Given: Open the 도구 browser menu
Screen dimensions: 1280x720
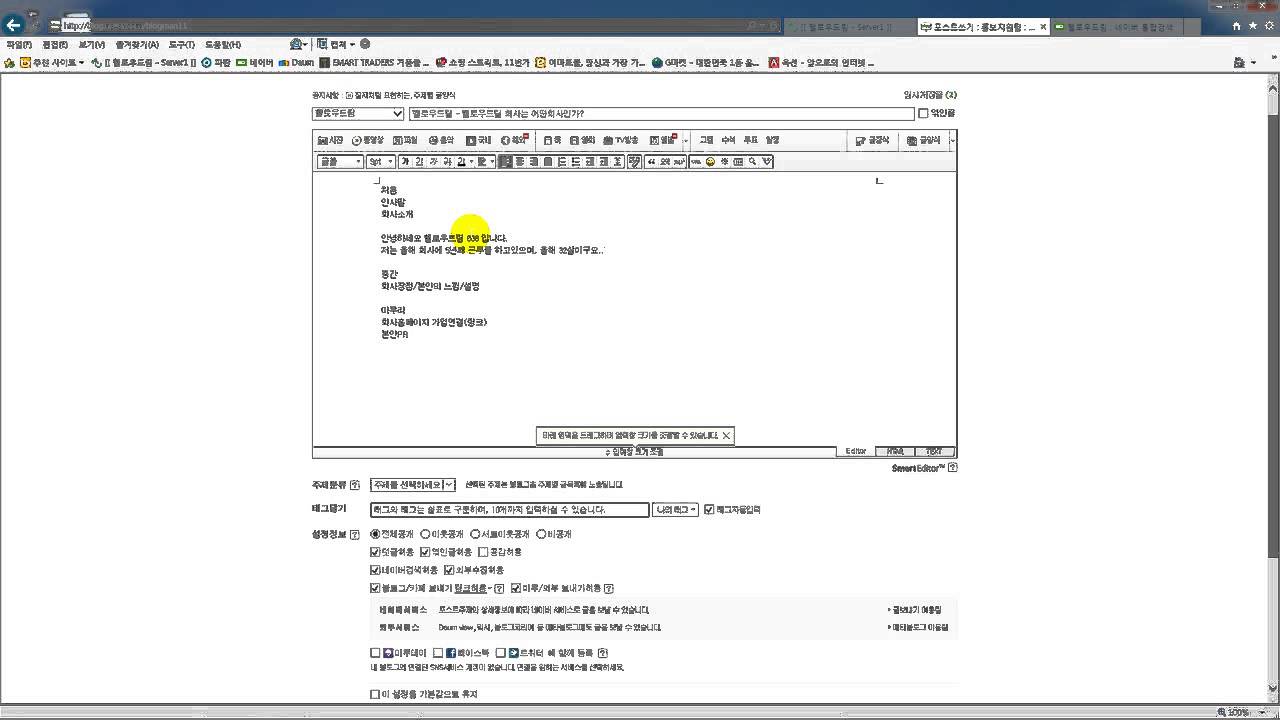Looking at the screenshot, I should coord(182,45).
